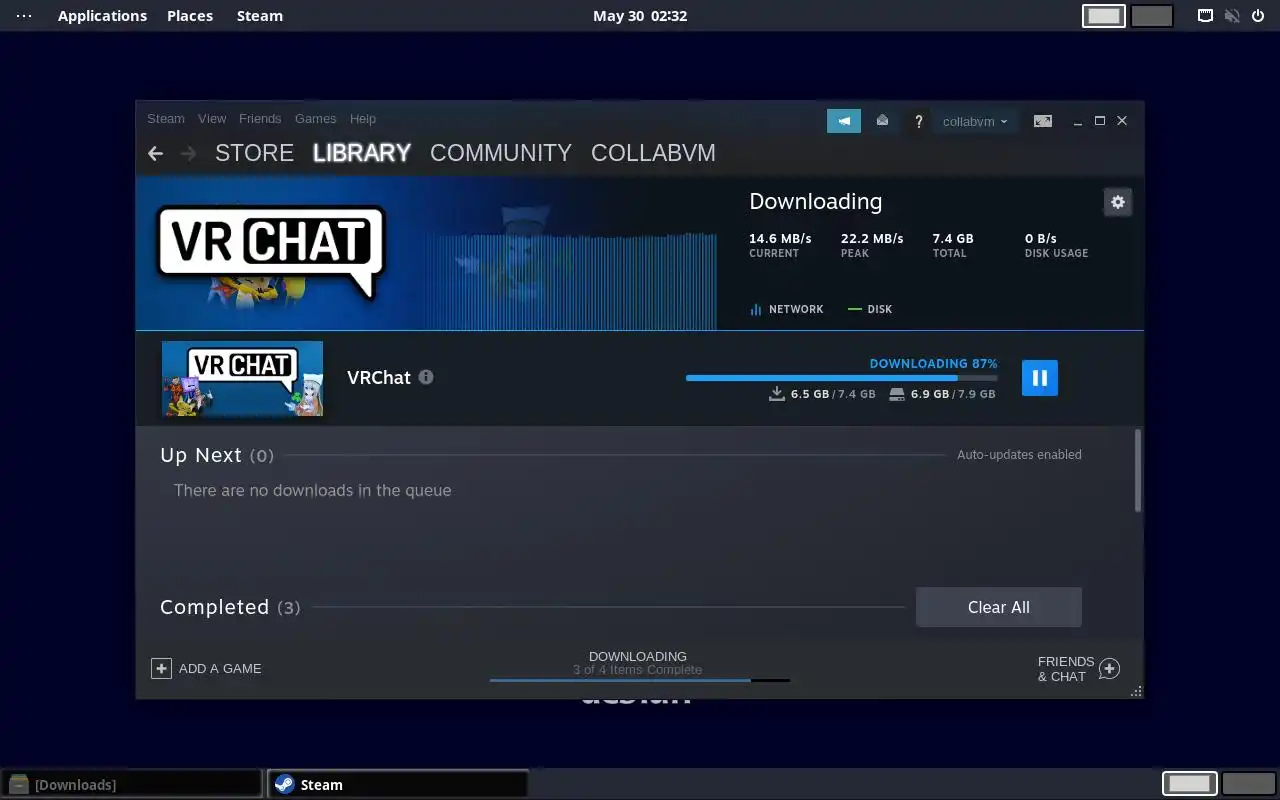The width and height of the screenshot is (1280, 800).
Task: Open download settings gear icon
Action: (1118, 202)
